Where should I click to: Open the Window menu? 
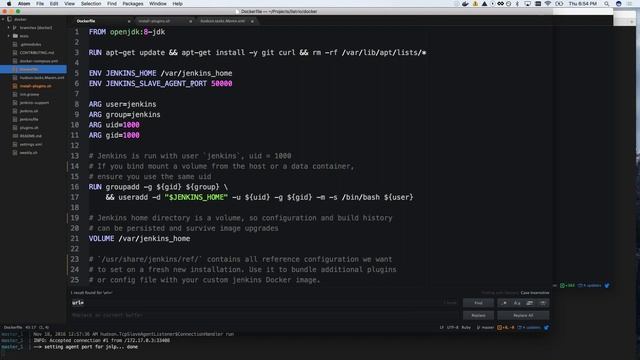(158, 4)
